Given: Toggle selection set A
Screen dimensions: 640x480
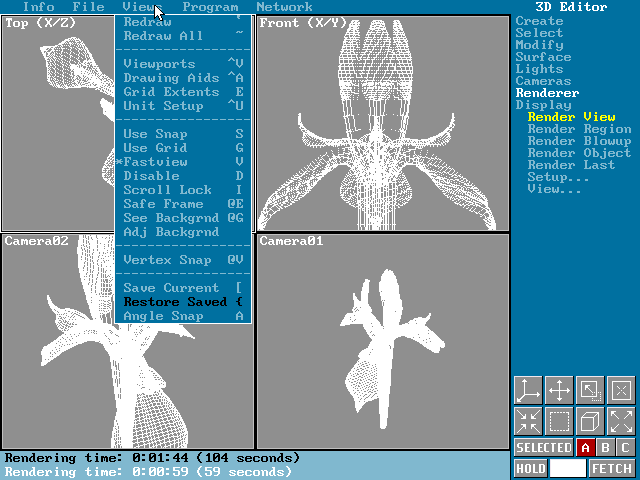Looking at the screenshot, I should pyautogui.click(x=585, y=447).
